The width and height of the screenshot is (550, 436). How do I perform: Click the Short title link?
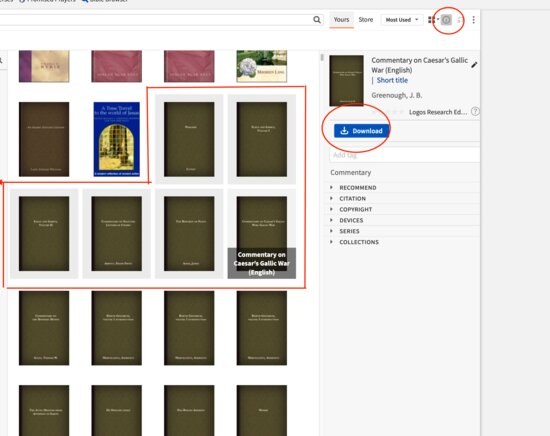(x=392, y=80)
